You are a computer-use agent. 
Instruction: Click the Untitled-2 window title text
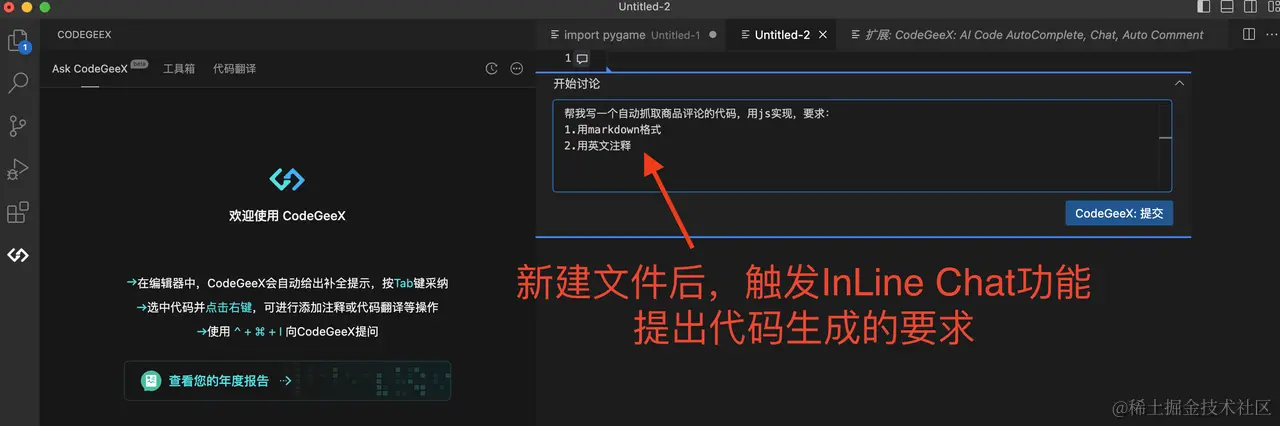(x=644, y=7)
